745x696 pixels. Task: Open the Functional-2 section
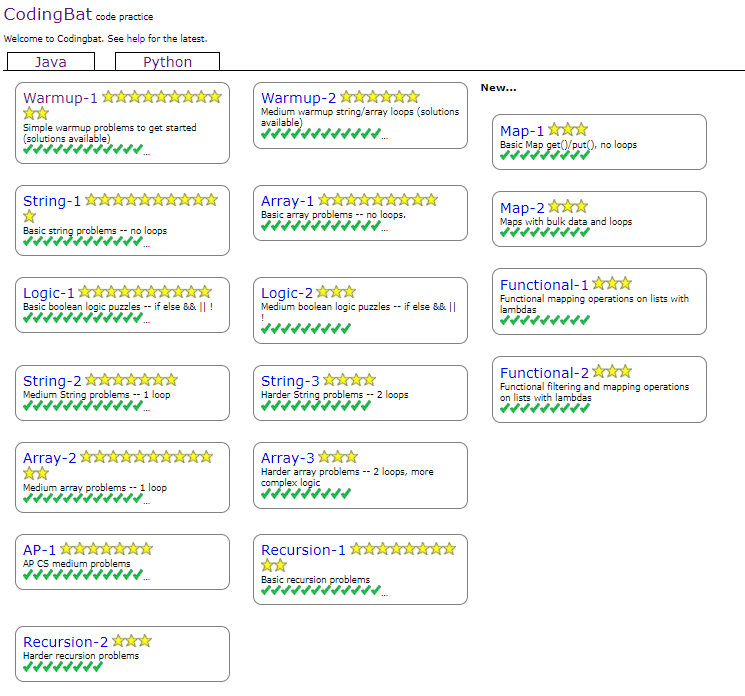(x=544, y=373)
